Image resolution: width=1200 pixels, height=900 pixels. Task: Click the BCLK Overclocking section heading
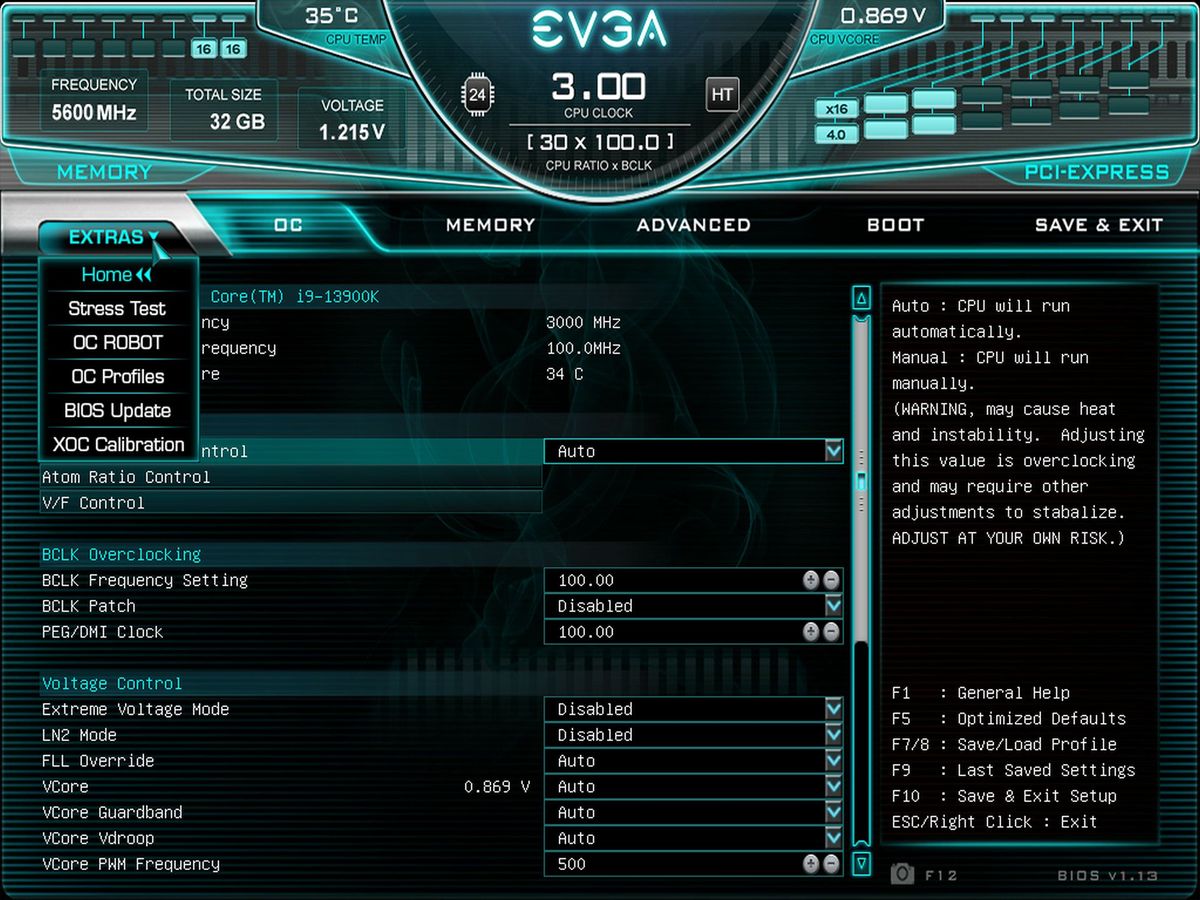click(121, 554)
